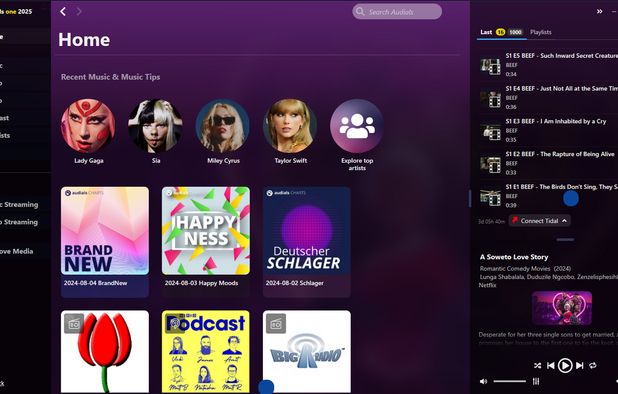This screenshot has height=394, width=618.
Task: Skip to the next track
Action: click(579, 366)
